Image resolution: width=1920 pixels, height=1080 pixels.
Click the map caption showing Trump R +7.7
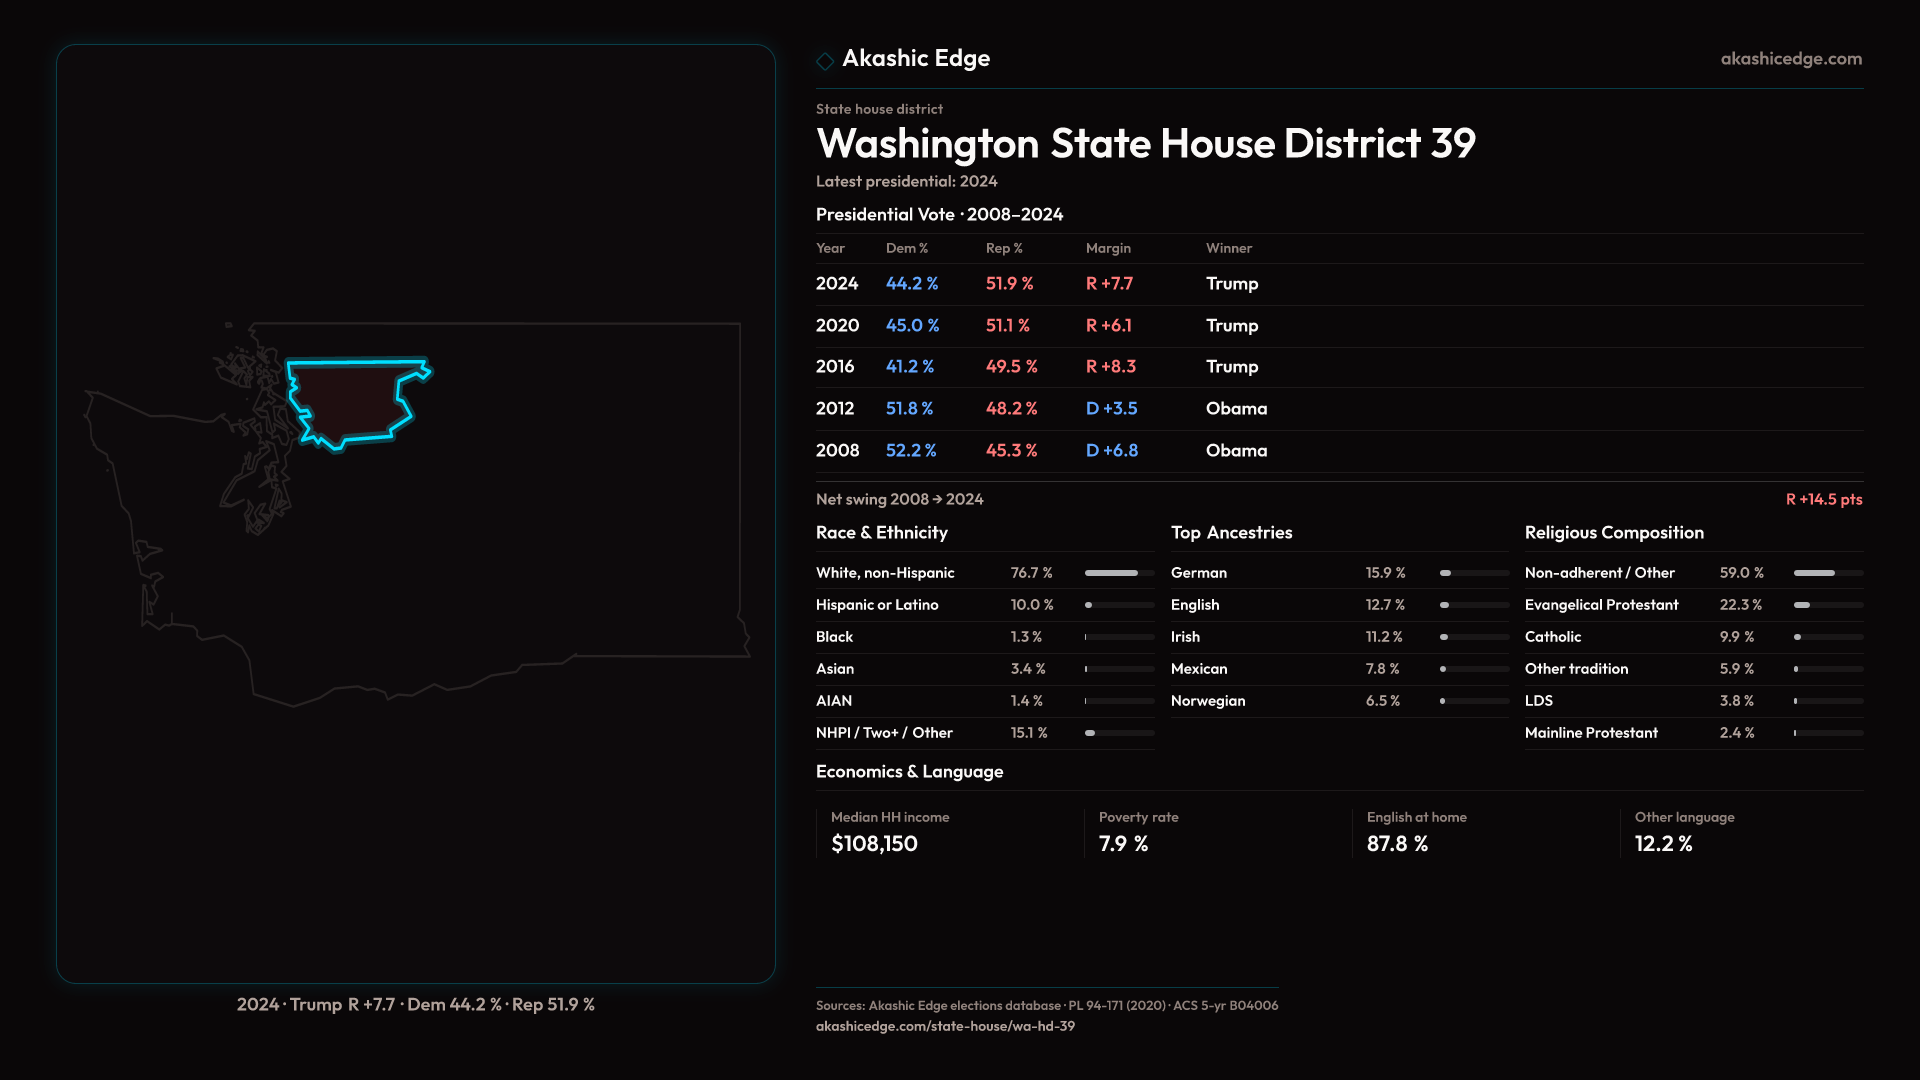point(415,1004)
